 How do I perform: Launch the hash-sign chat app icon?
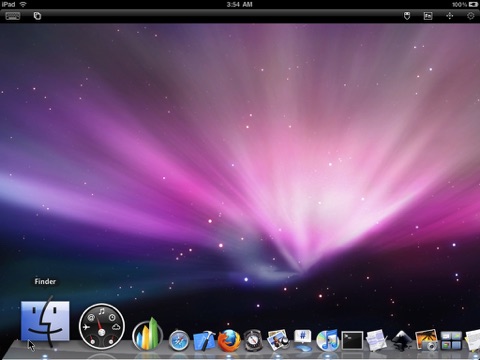303,340
